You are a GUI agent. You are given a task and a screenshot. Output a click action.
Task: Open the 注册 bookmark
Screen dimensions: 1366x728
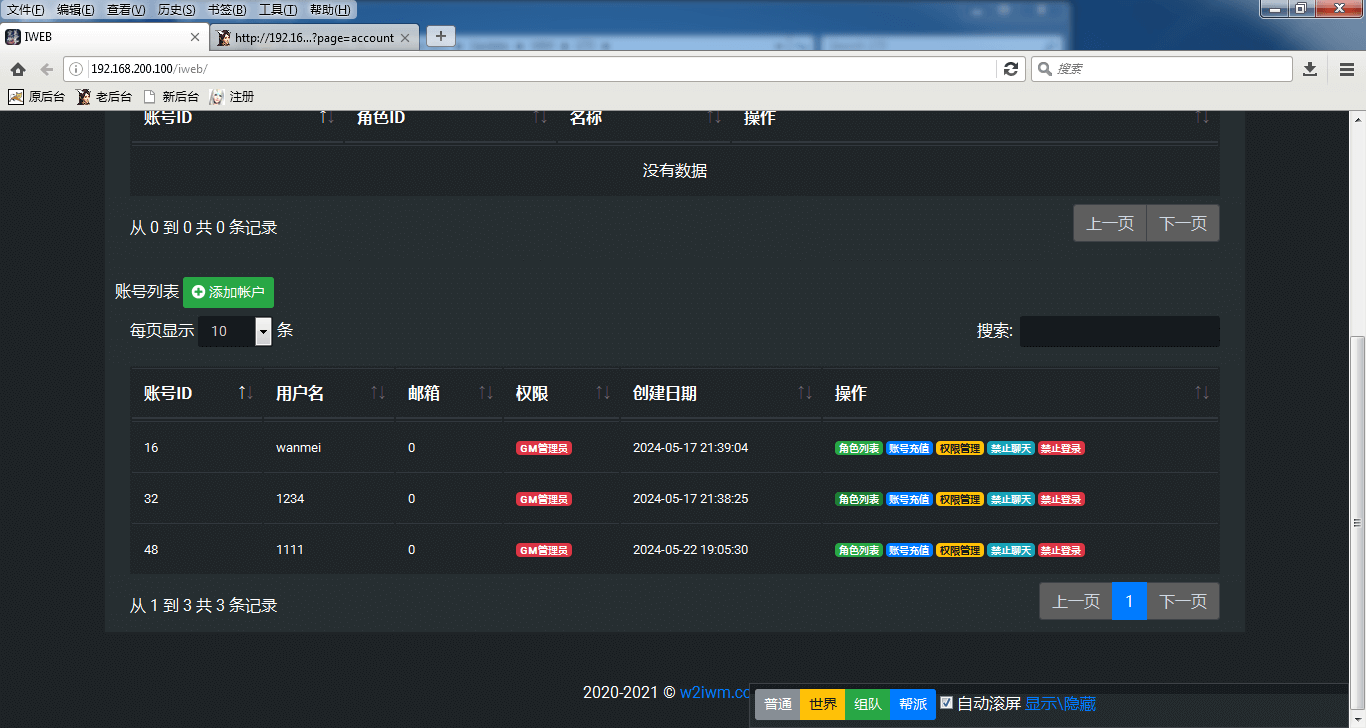point(232,97)
